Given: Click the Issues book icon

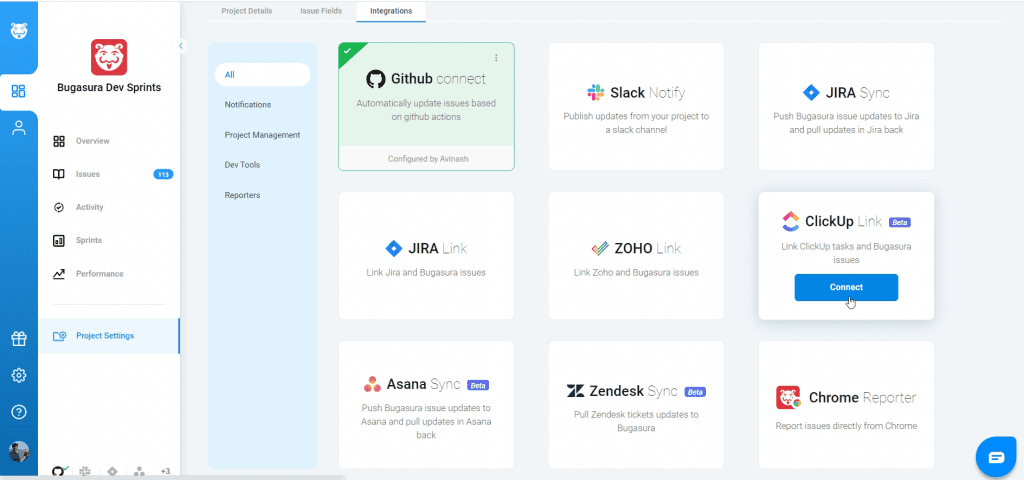Looking at the screenshot, I should coord(59,174).
